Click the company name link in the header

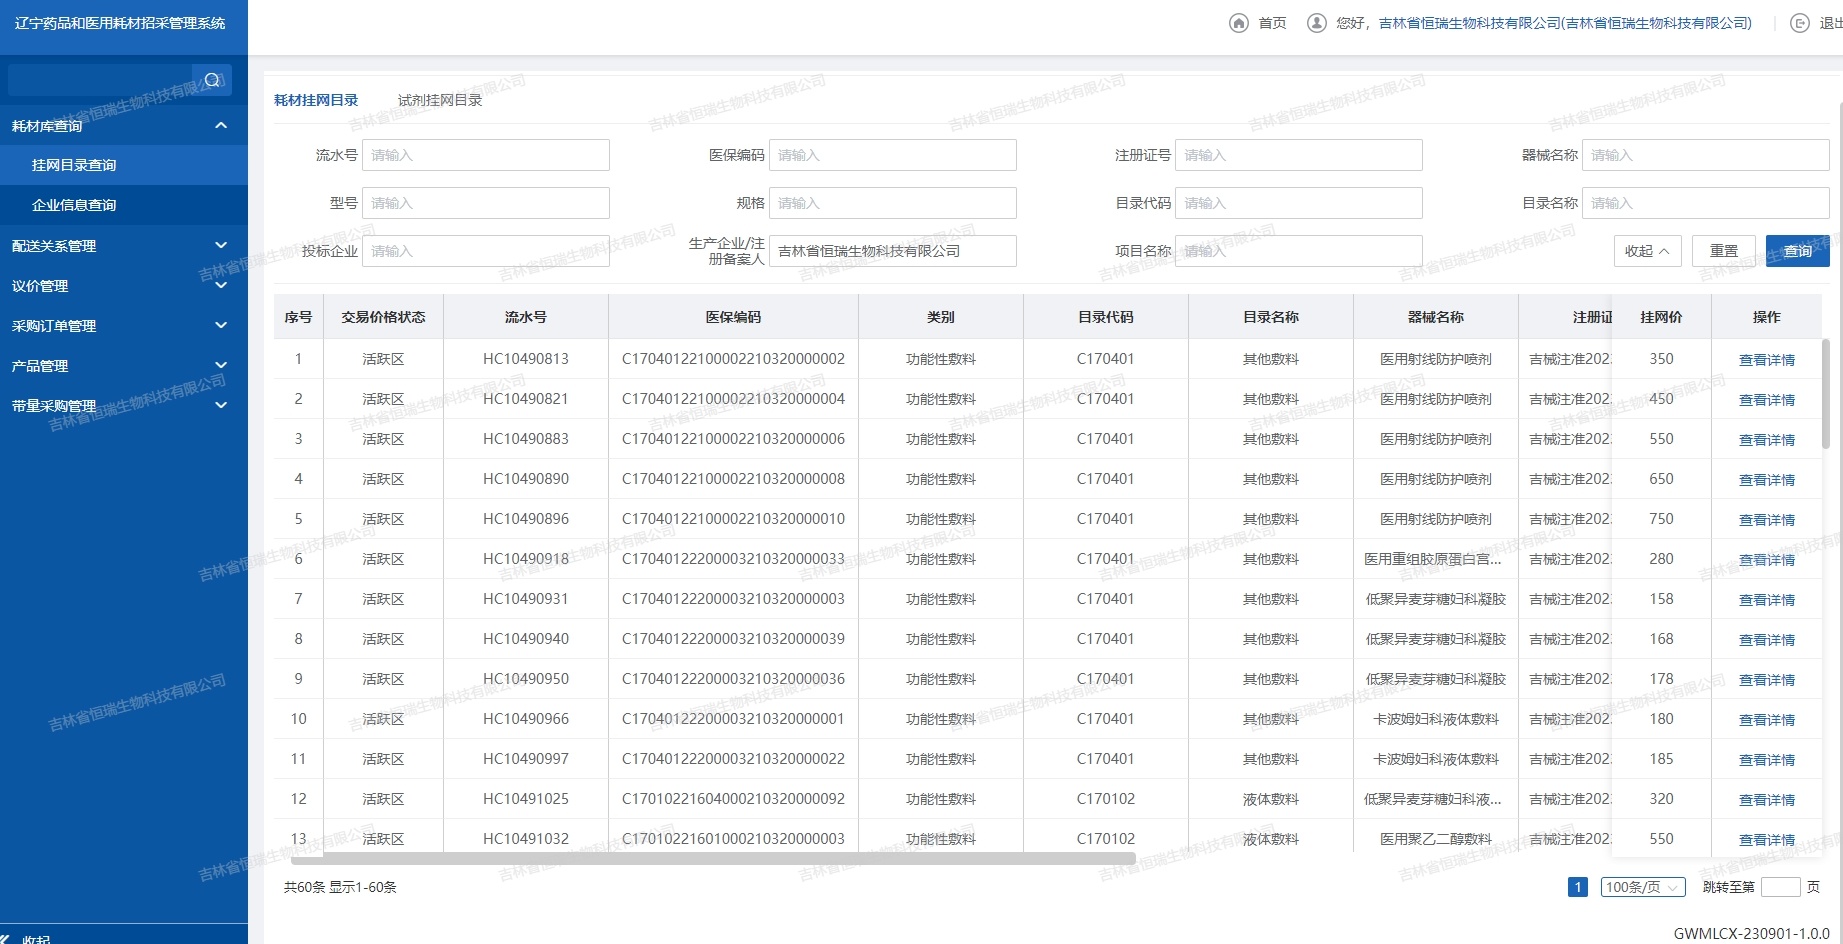click(x=1565, y=23)
